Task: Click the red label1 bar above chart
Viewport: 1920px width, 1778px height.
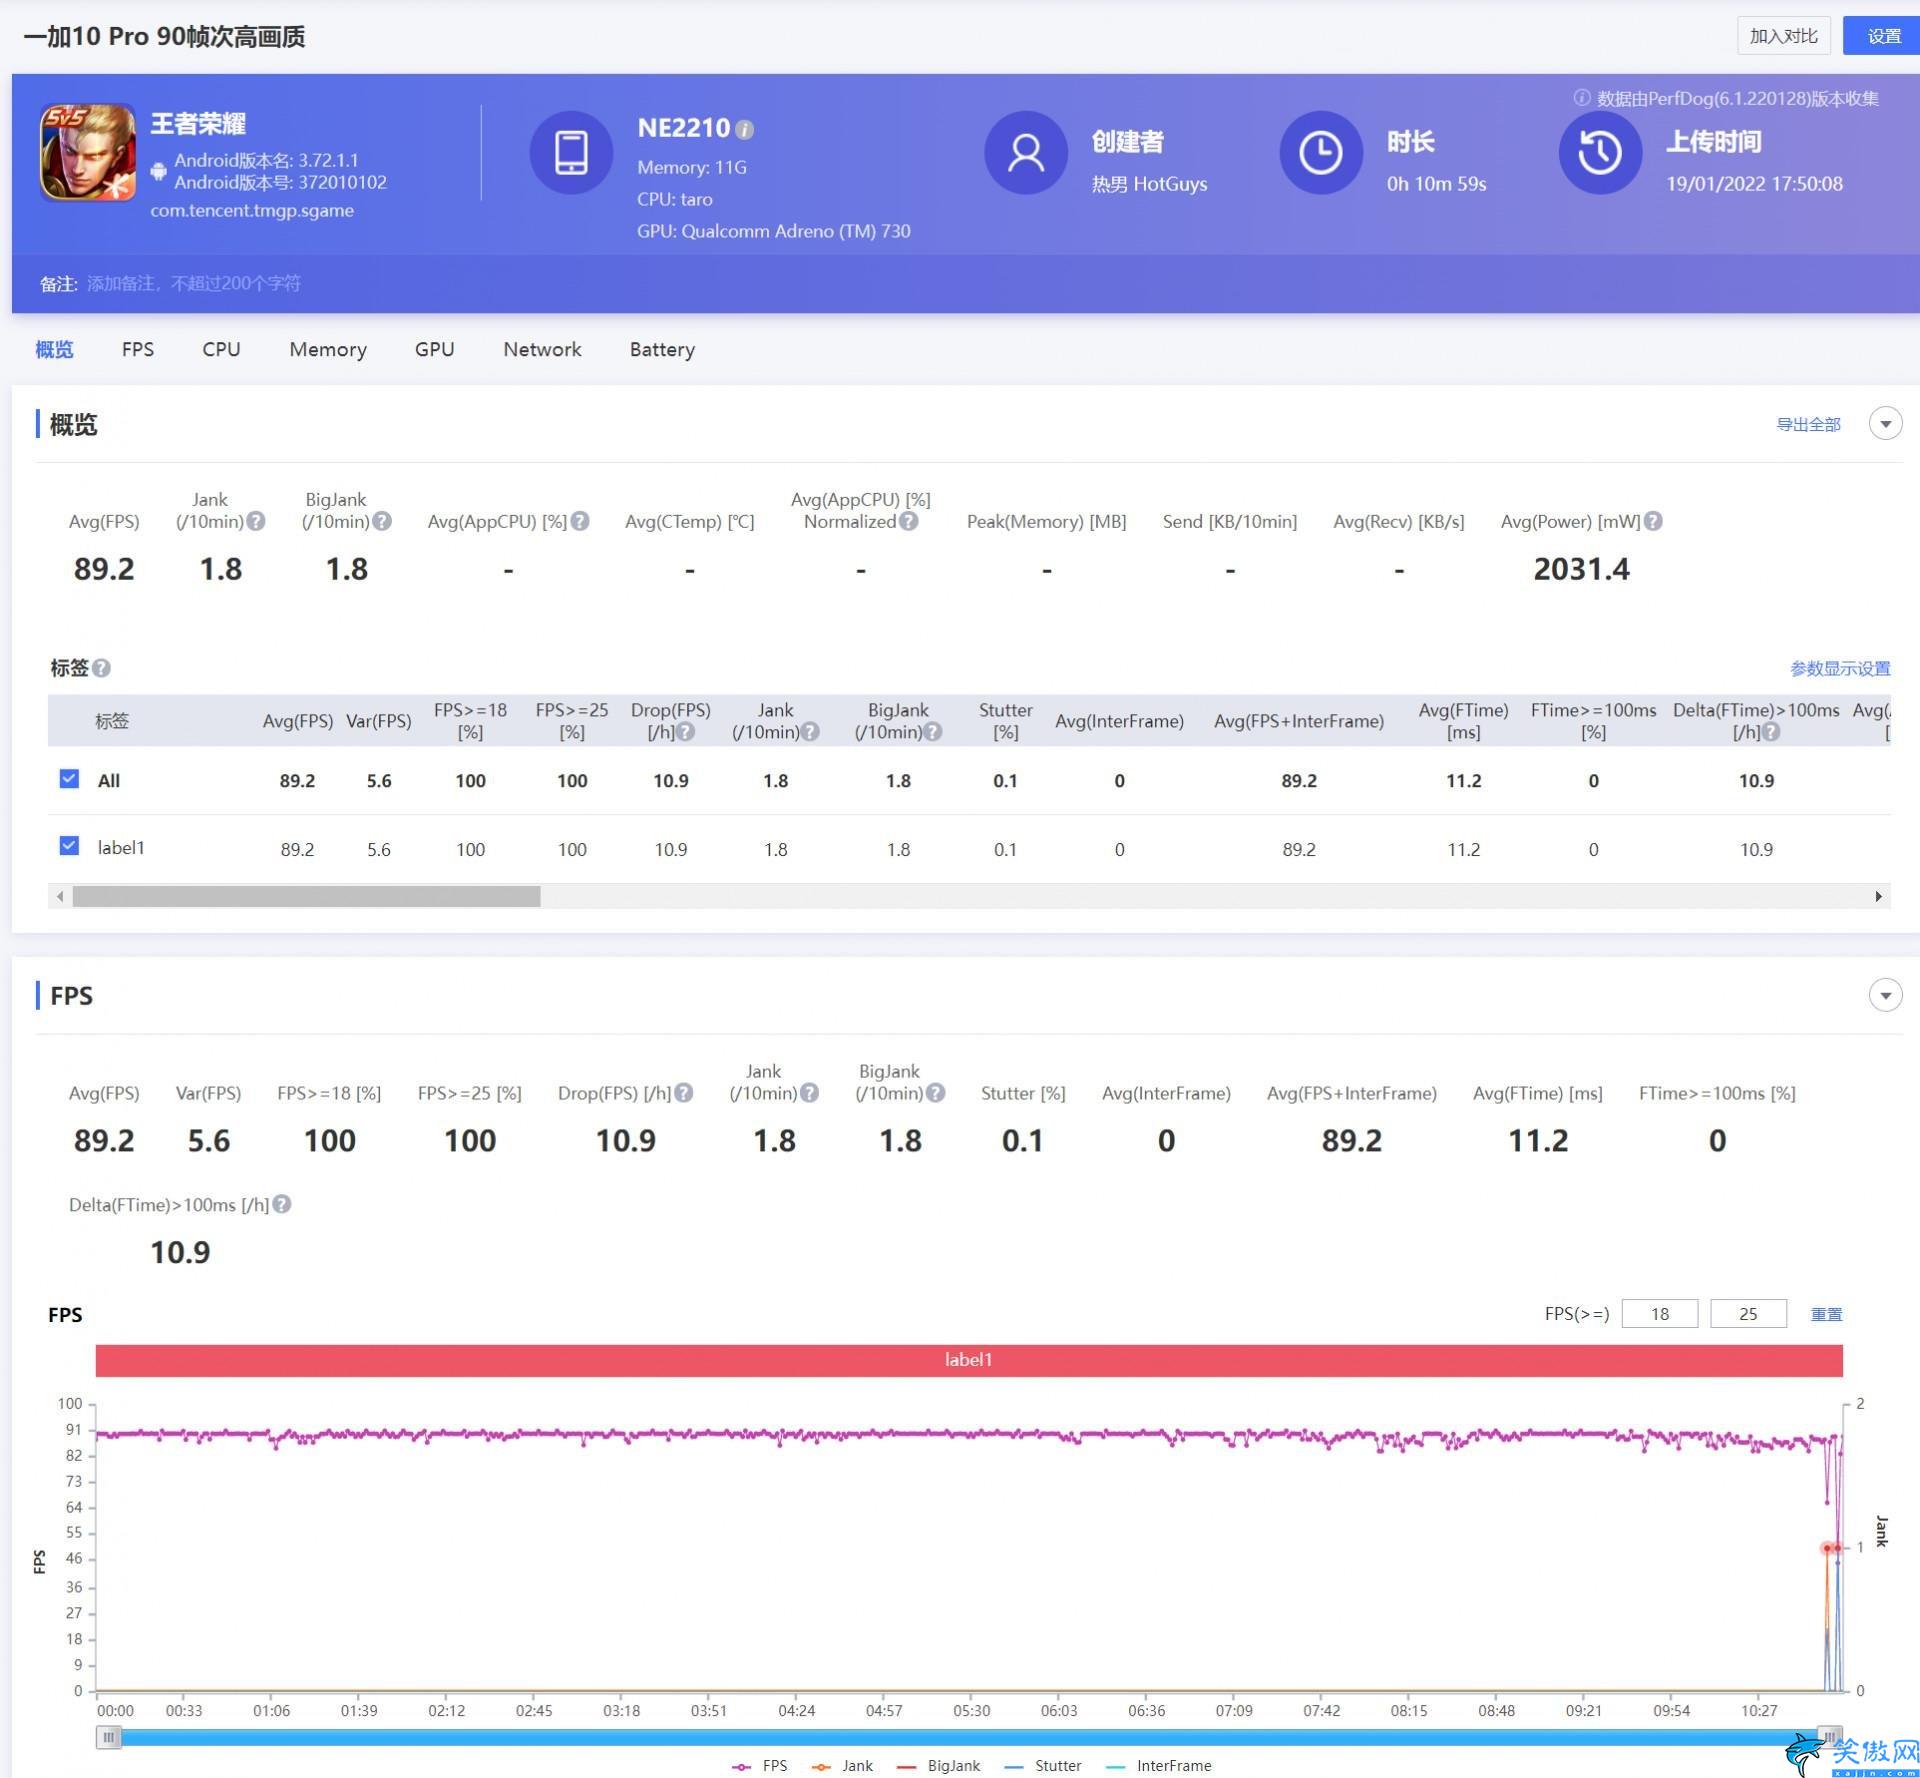Action: (969, 1360)
